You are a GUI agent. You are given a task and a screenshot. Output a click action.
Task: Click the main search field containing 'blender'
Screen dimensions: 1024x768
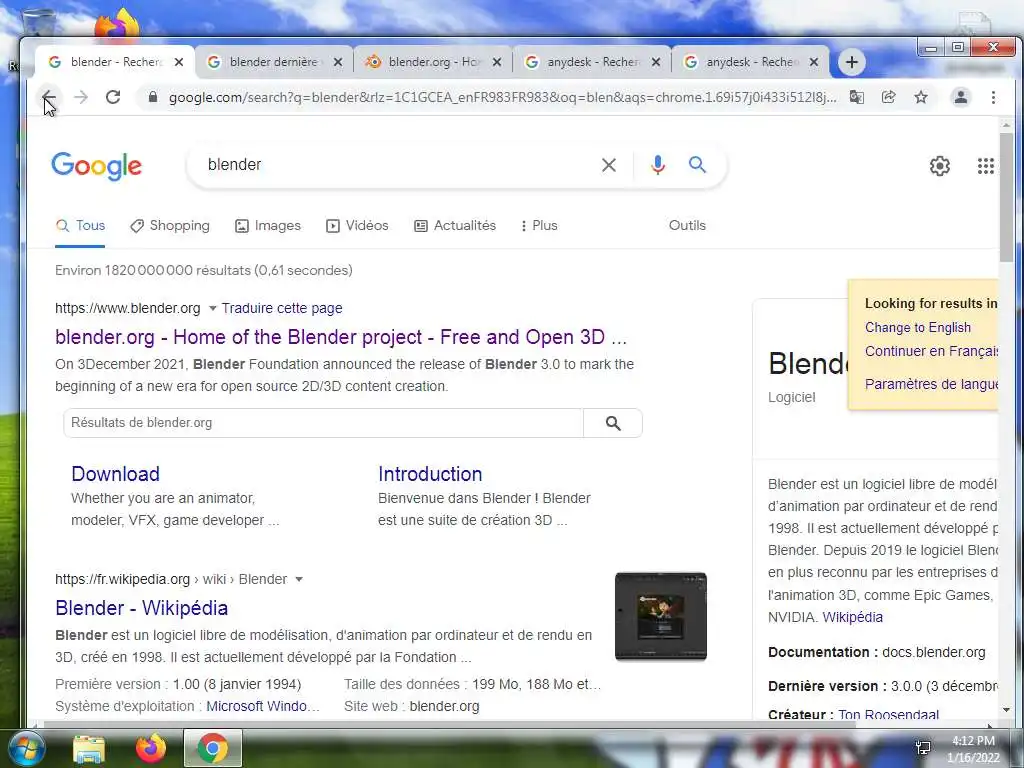pyautogui.click(x=398, y=165)
